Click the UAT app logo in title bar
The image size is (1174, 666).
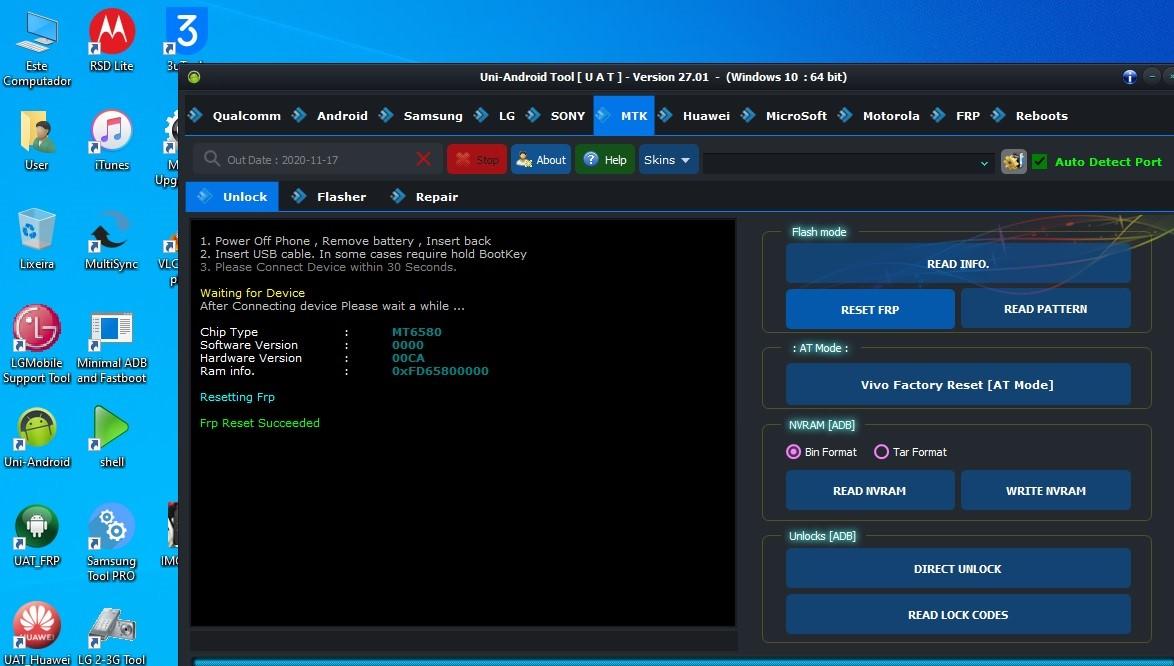pos(194,77)
